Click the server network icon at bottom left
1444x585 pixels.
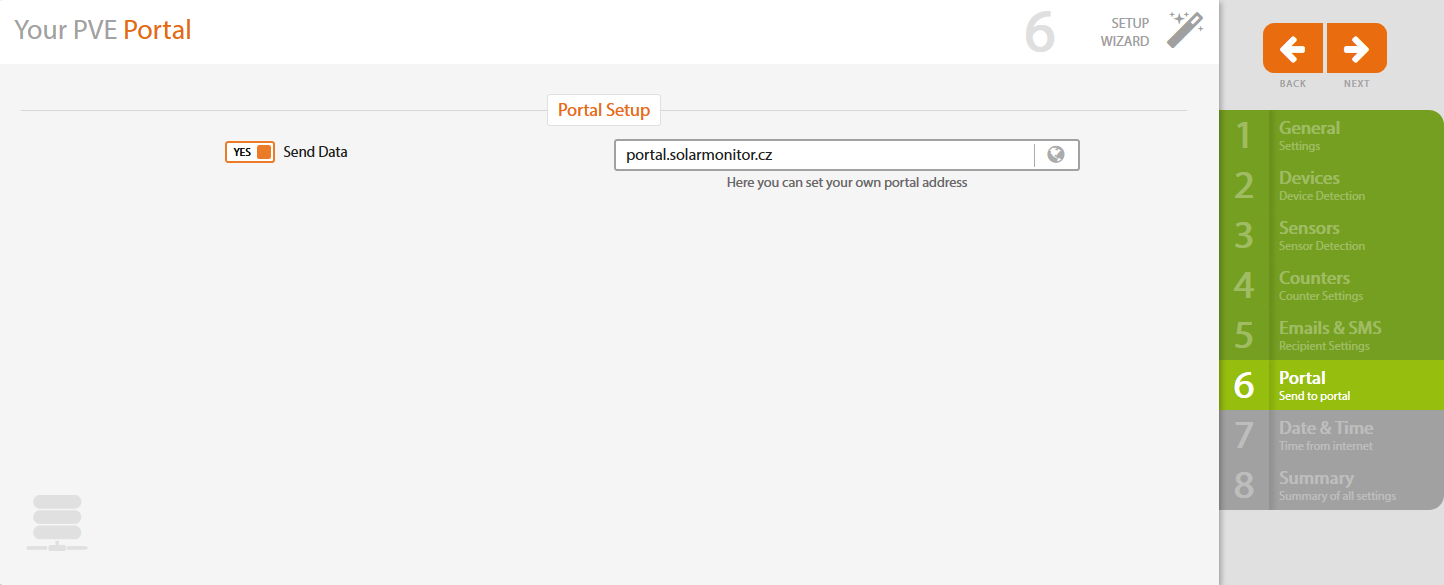click(x=57, y=522)
